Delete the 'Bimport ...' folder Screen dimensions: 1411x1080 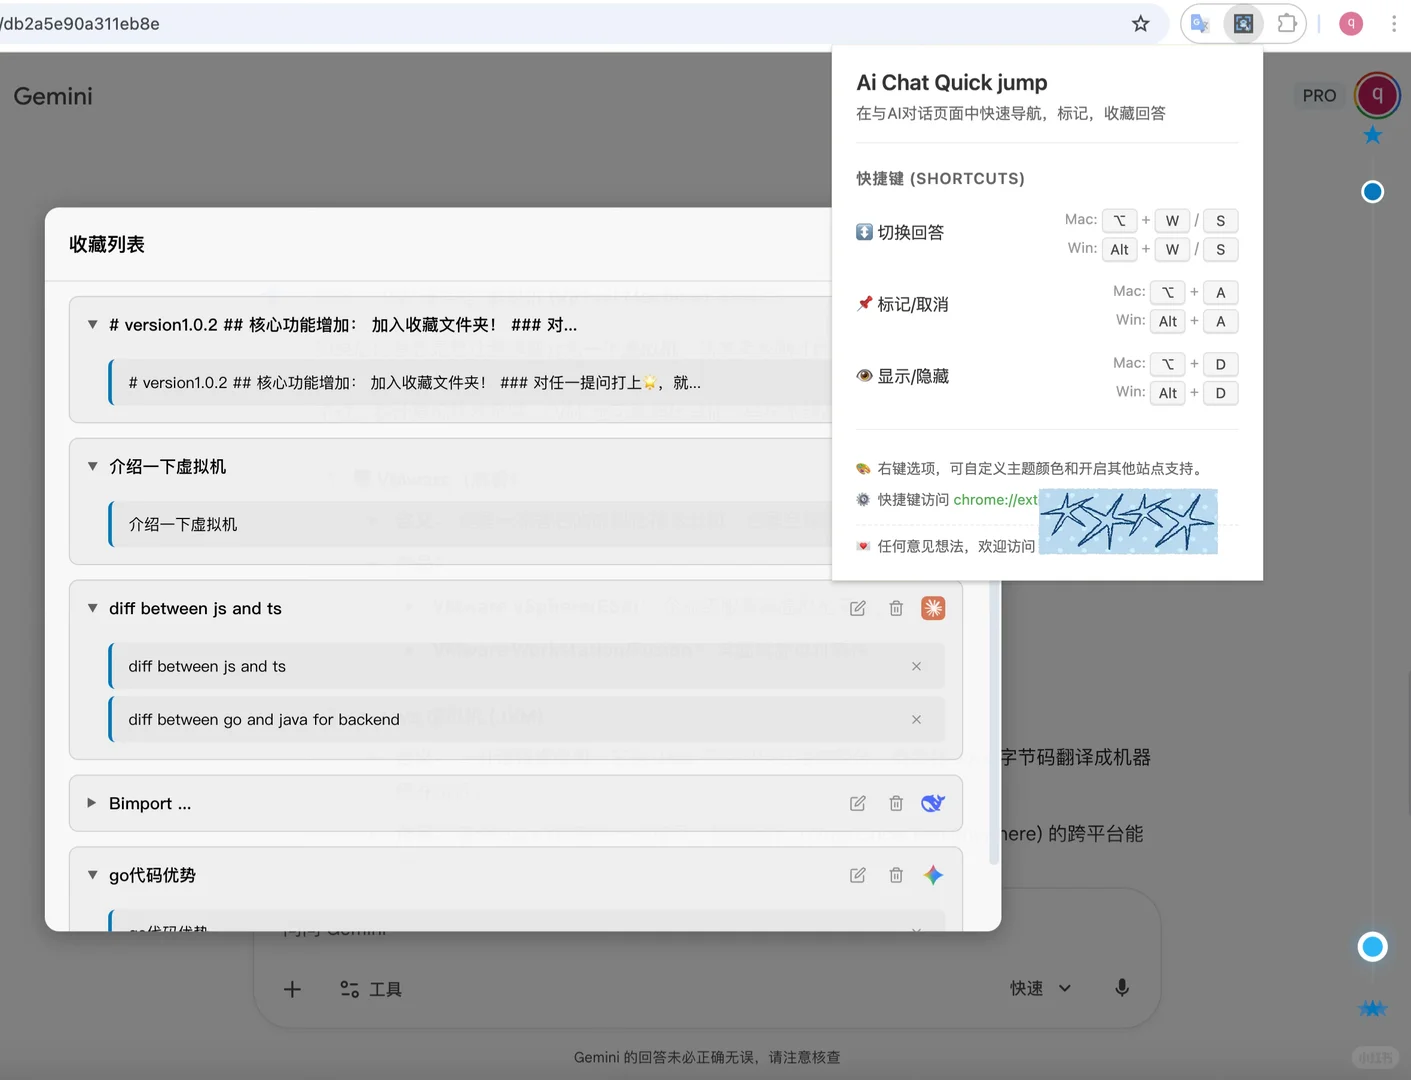click(896, 803)
